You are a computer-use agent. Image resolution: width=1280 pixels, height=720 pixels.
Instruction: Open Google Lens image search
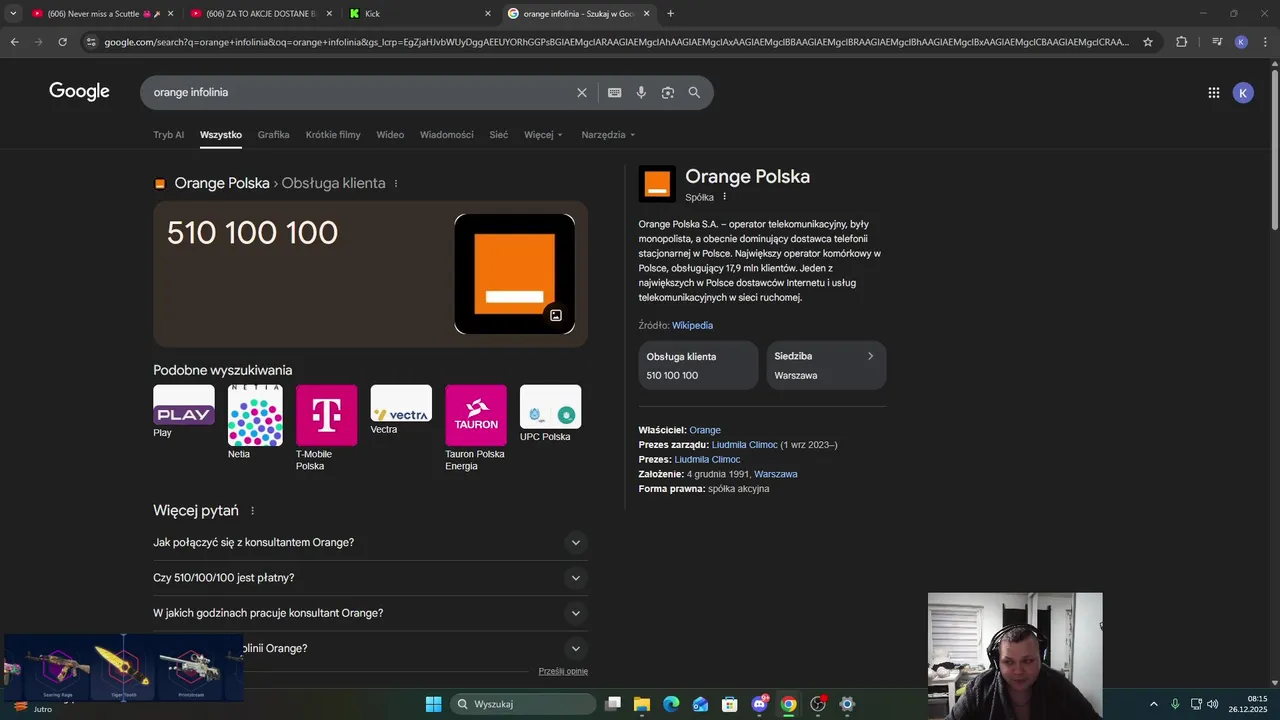(668, 92)
